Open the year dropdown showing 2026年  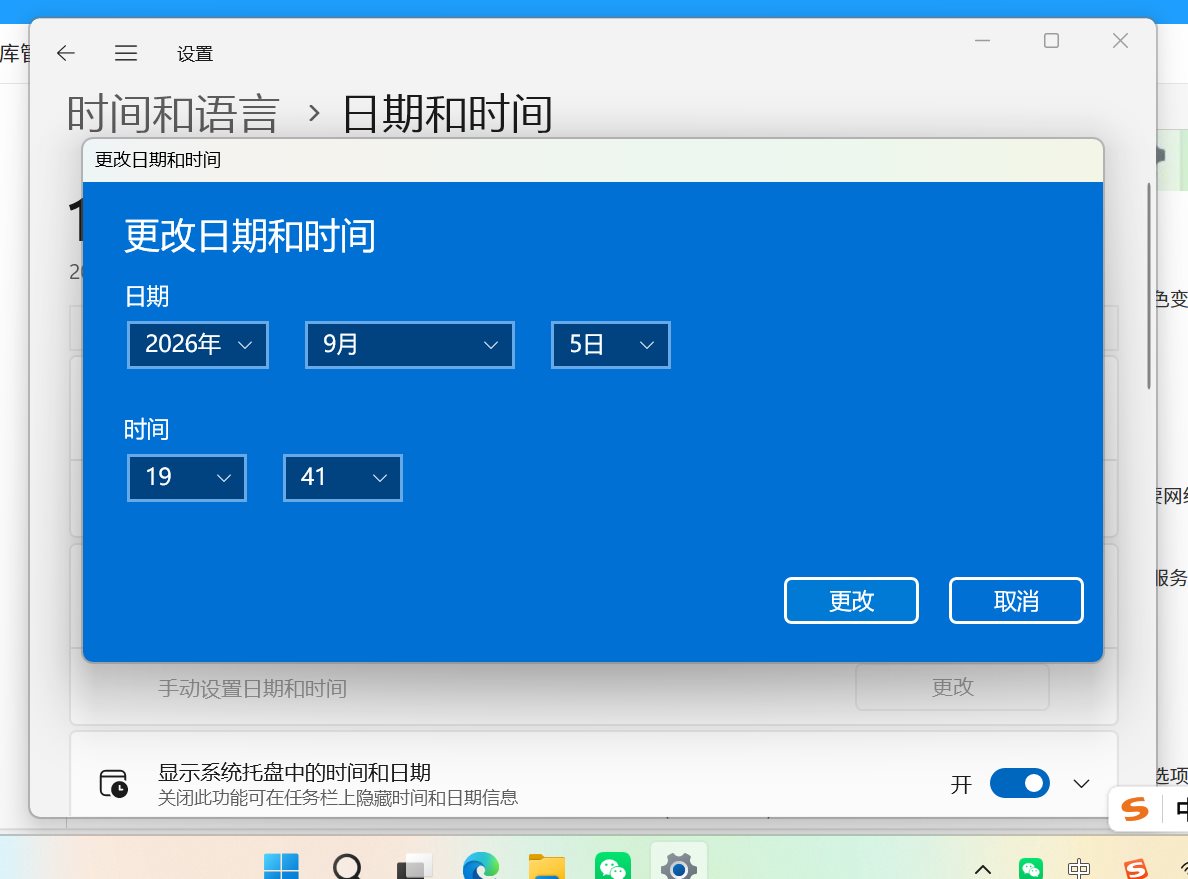[198, 345]
